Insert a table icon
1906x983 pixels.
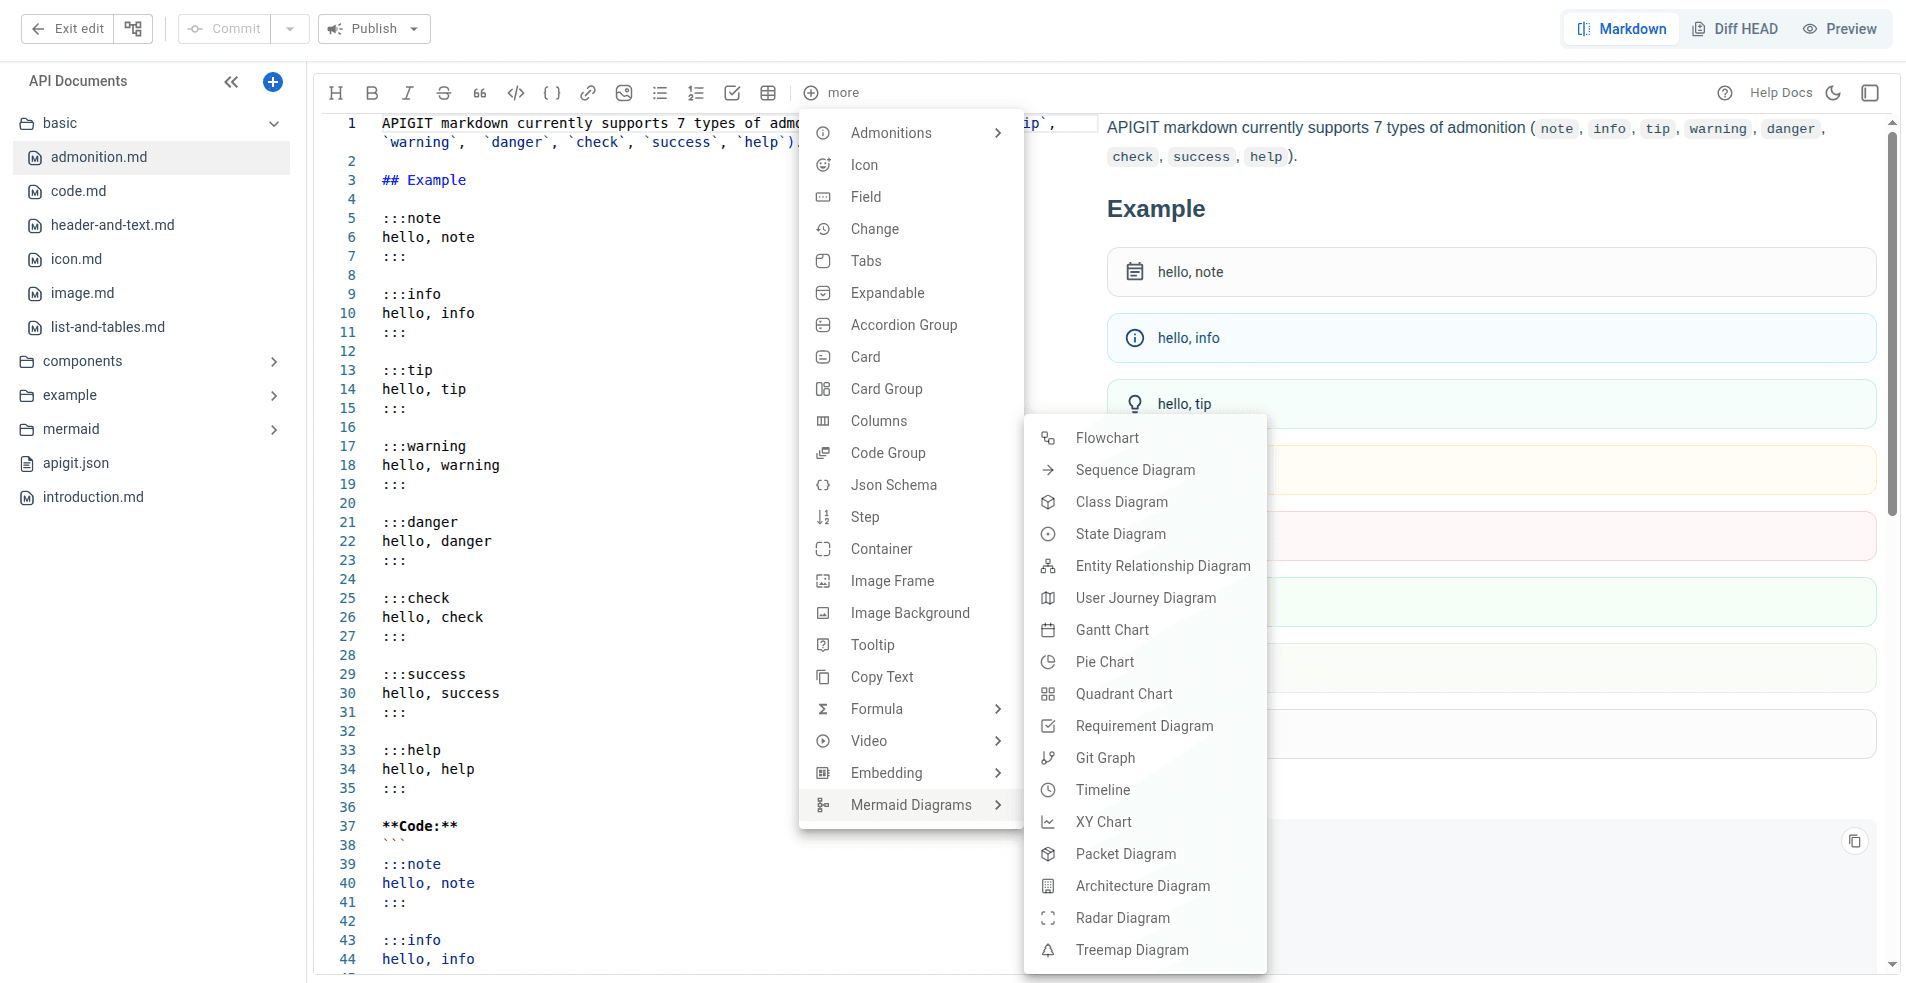pyautogui.click(x=768, y=93)
